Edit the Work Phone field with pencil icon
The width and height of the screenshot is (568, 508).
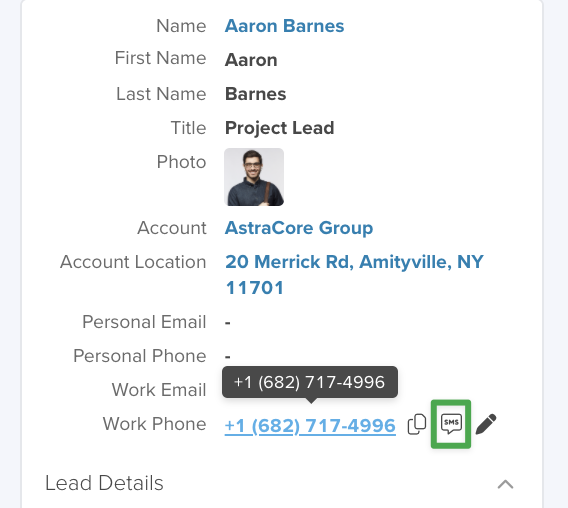coord(486,424)
